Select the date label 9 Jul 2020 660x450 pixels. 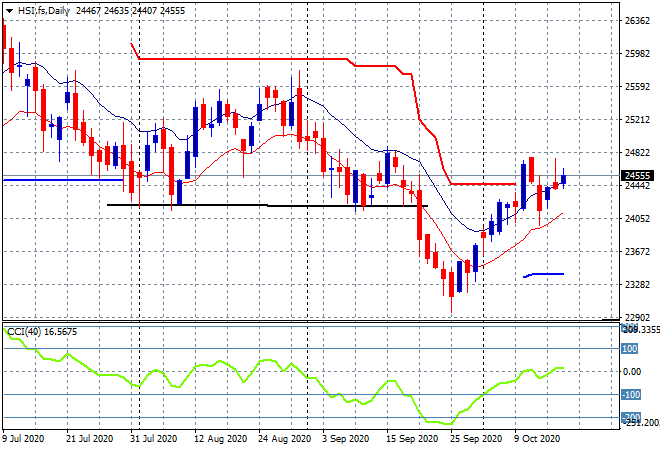(x=23, y=439)
